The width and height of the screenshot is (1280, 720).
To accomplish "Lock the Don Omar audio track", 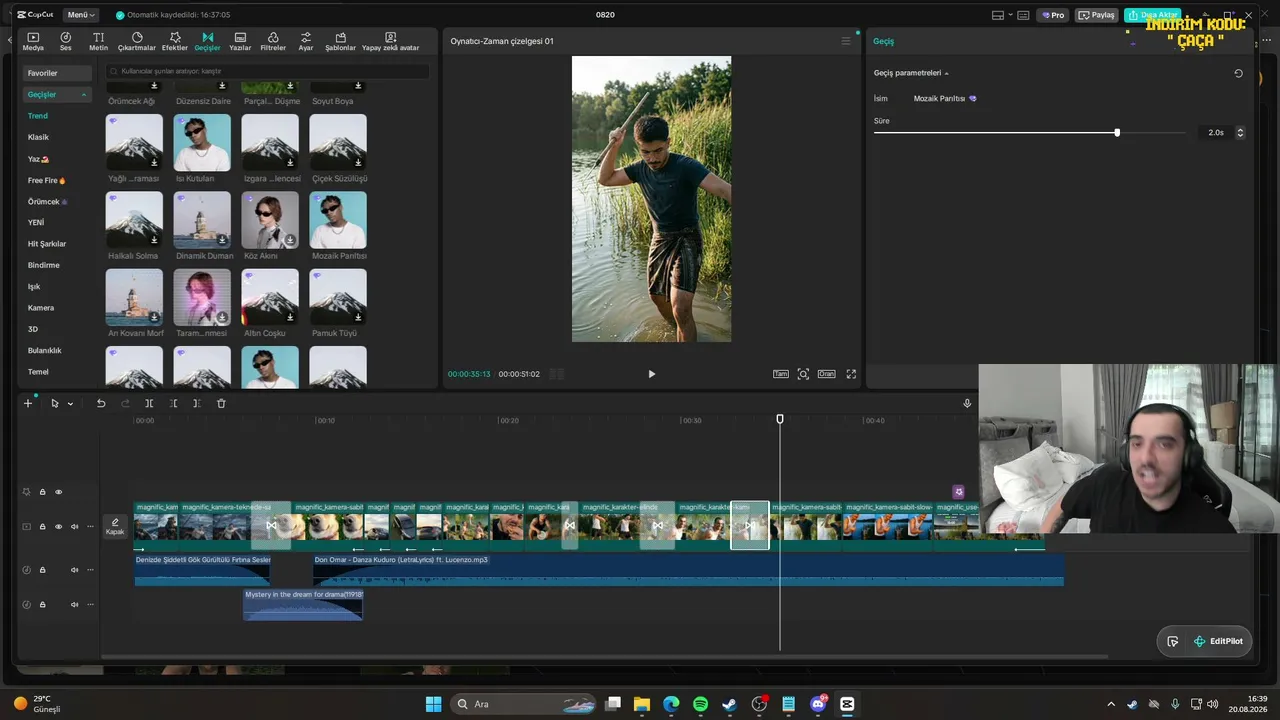I will click(x=42, y=570).
